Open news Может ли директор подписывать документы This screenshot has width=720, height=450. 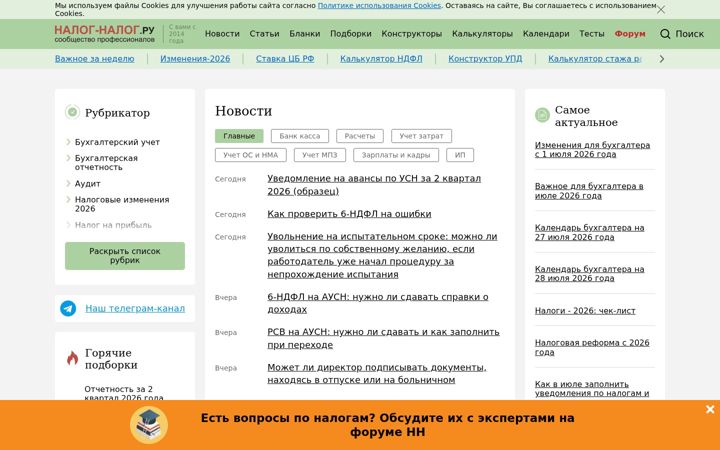click(377, 374)
